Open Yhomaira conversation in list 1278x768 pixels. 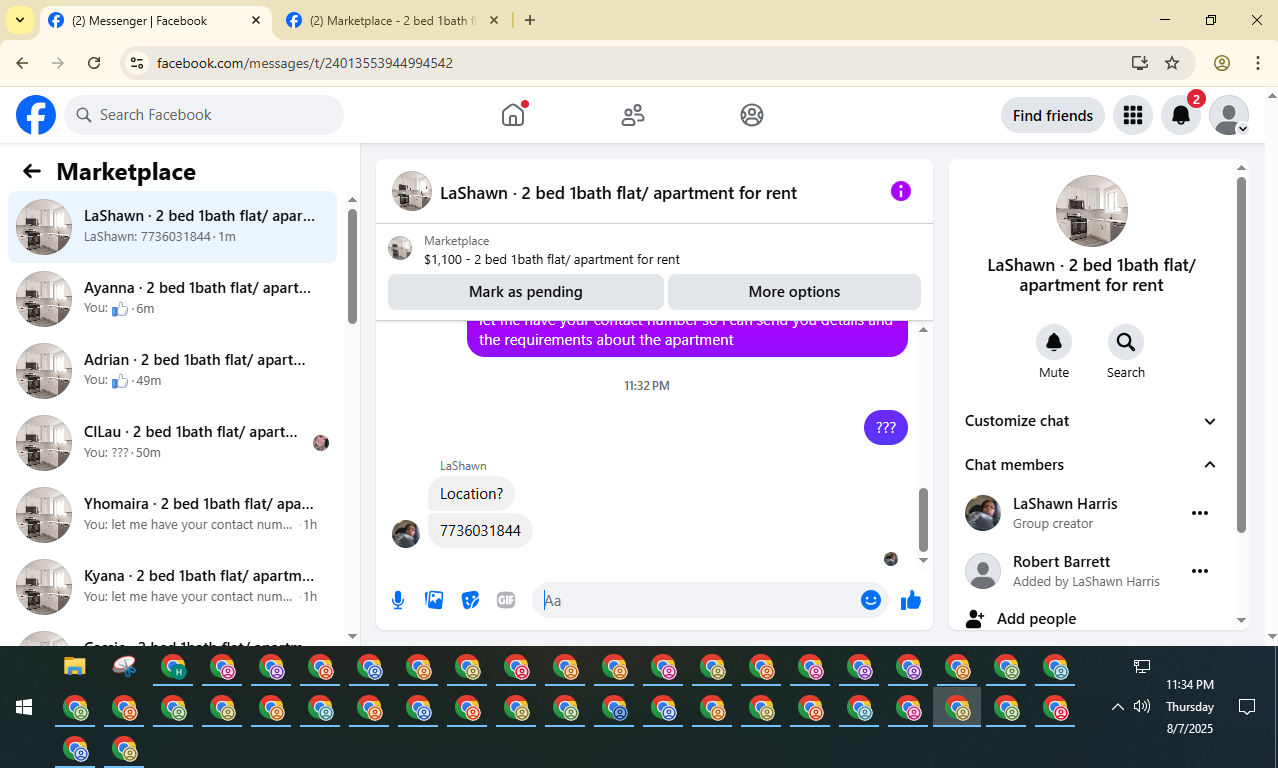pos(172,515)
